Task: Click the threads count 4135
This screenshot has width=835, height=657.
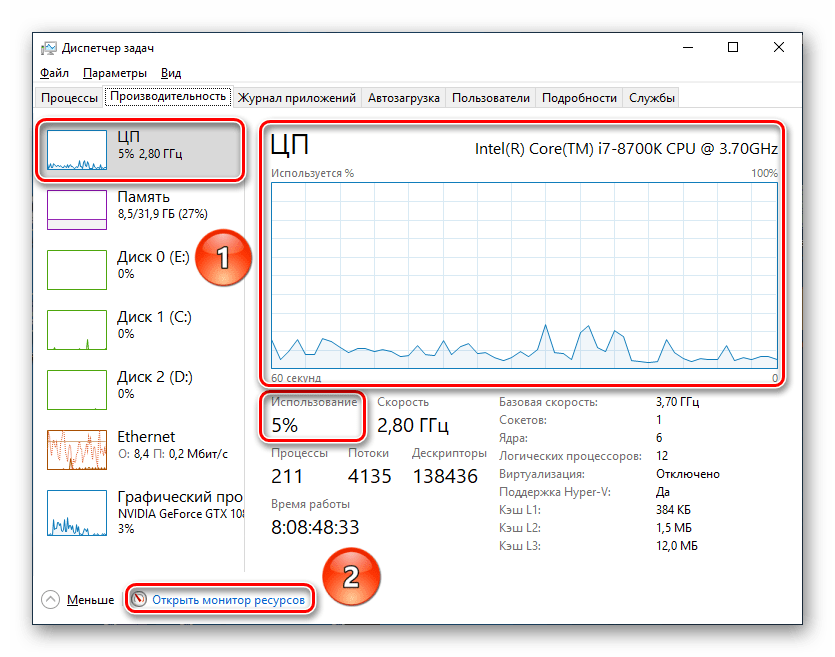Action: click(x=370, y=476)
